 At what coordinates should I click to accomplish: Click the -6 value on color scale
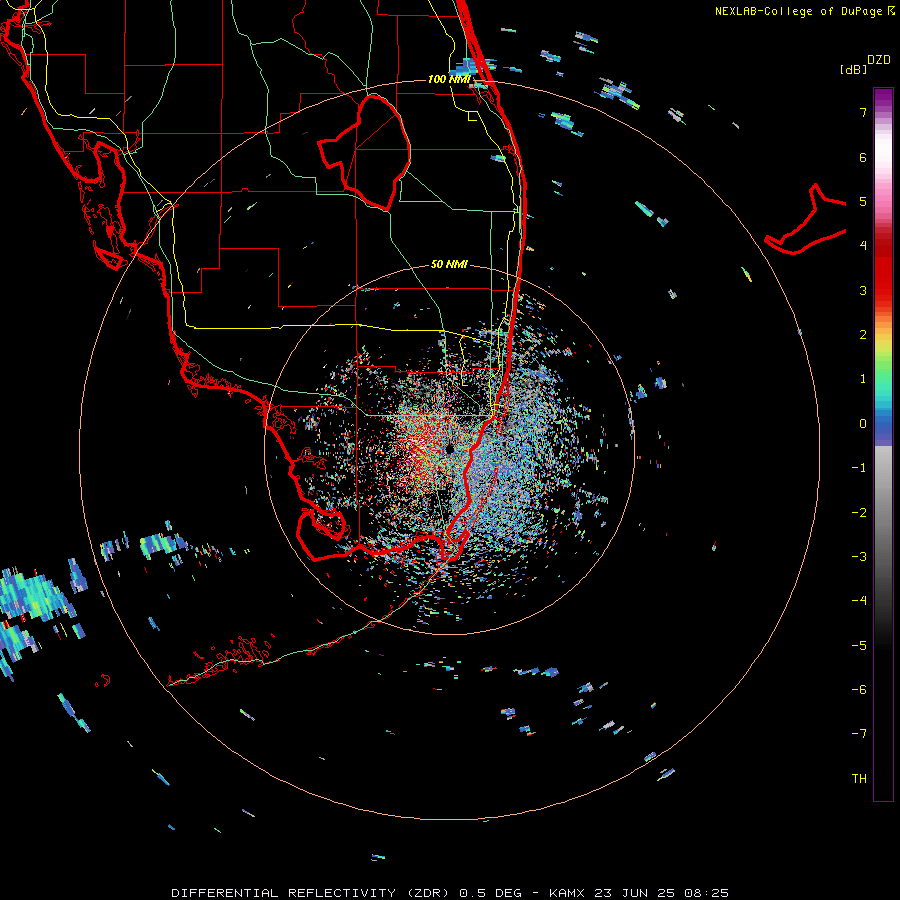click(x=859, y=689)
